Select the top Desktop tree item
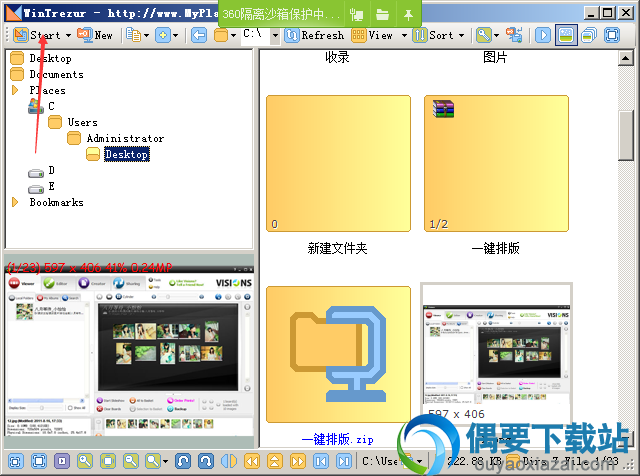The height and width of the screenshot is (476, 640). (50, 58)
